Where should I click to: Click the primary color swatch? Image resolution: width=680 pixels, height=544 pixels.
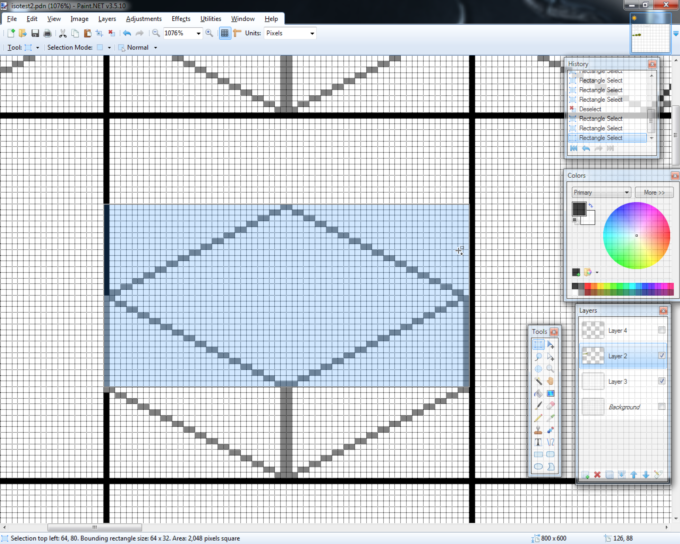[x=579, y=209]
